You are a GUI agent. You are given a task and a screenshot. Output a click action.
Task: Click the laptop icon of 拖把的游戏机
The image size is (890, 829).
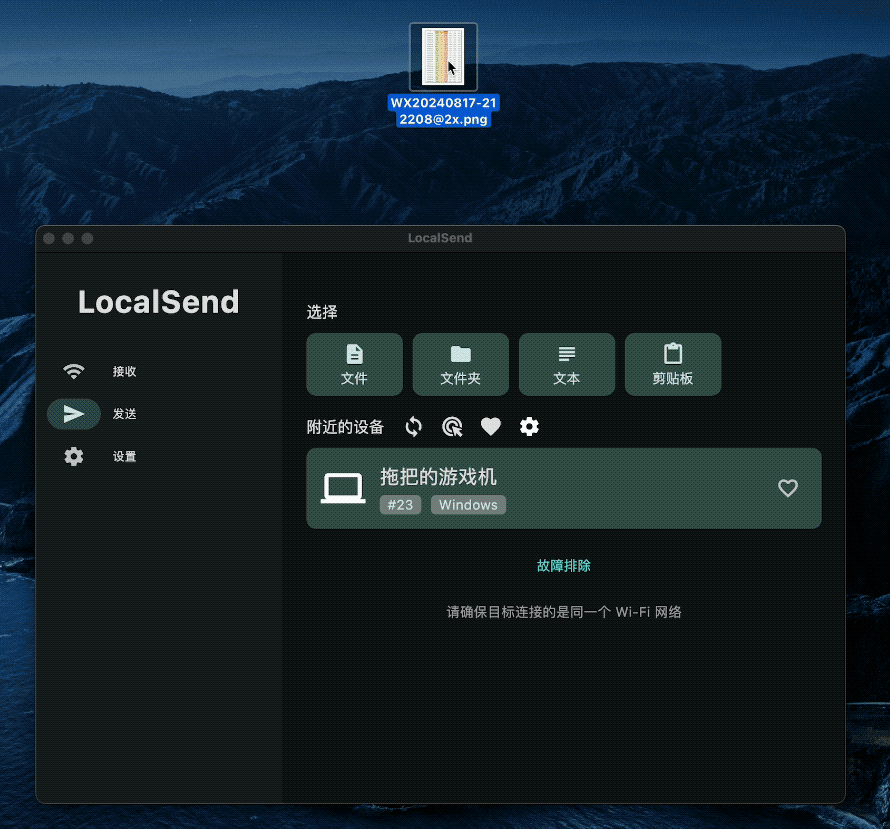pyautogui.click(x=343, y=488)
